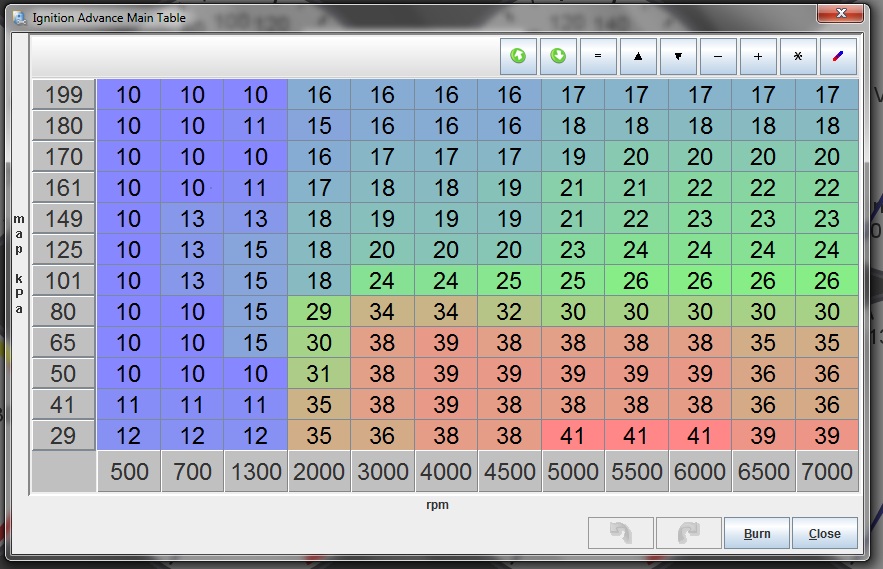Select the 500 rpm column header
This screenshot has height=569, width=883.
[129, 472]
